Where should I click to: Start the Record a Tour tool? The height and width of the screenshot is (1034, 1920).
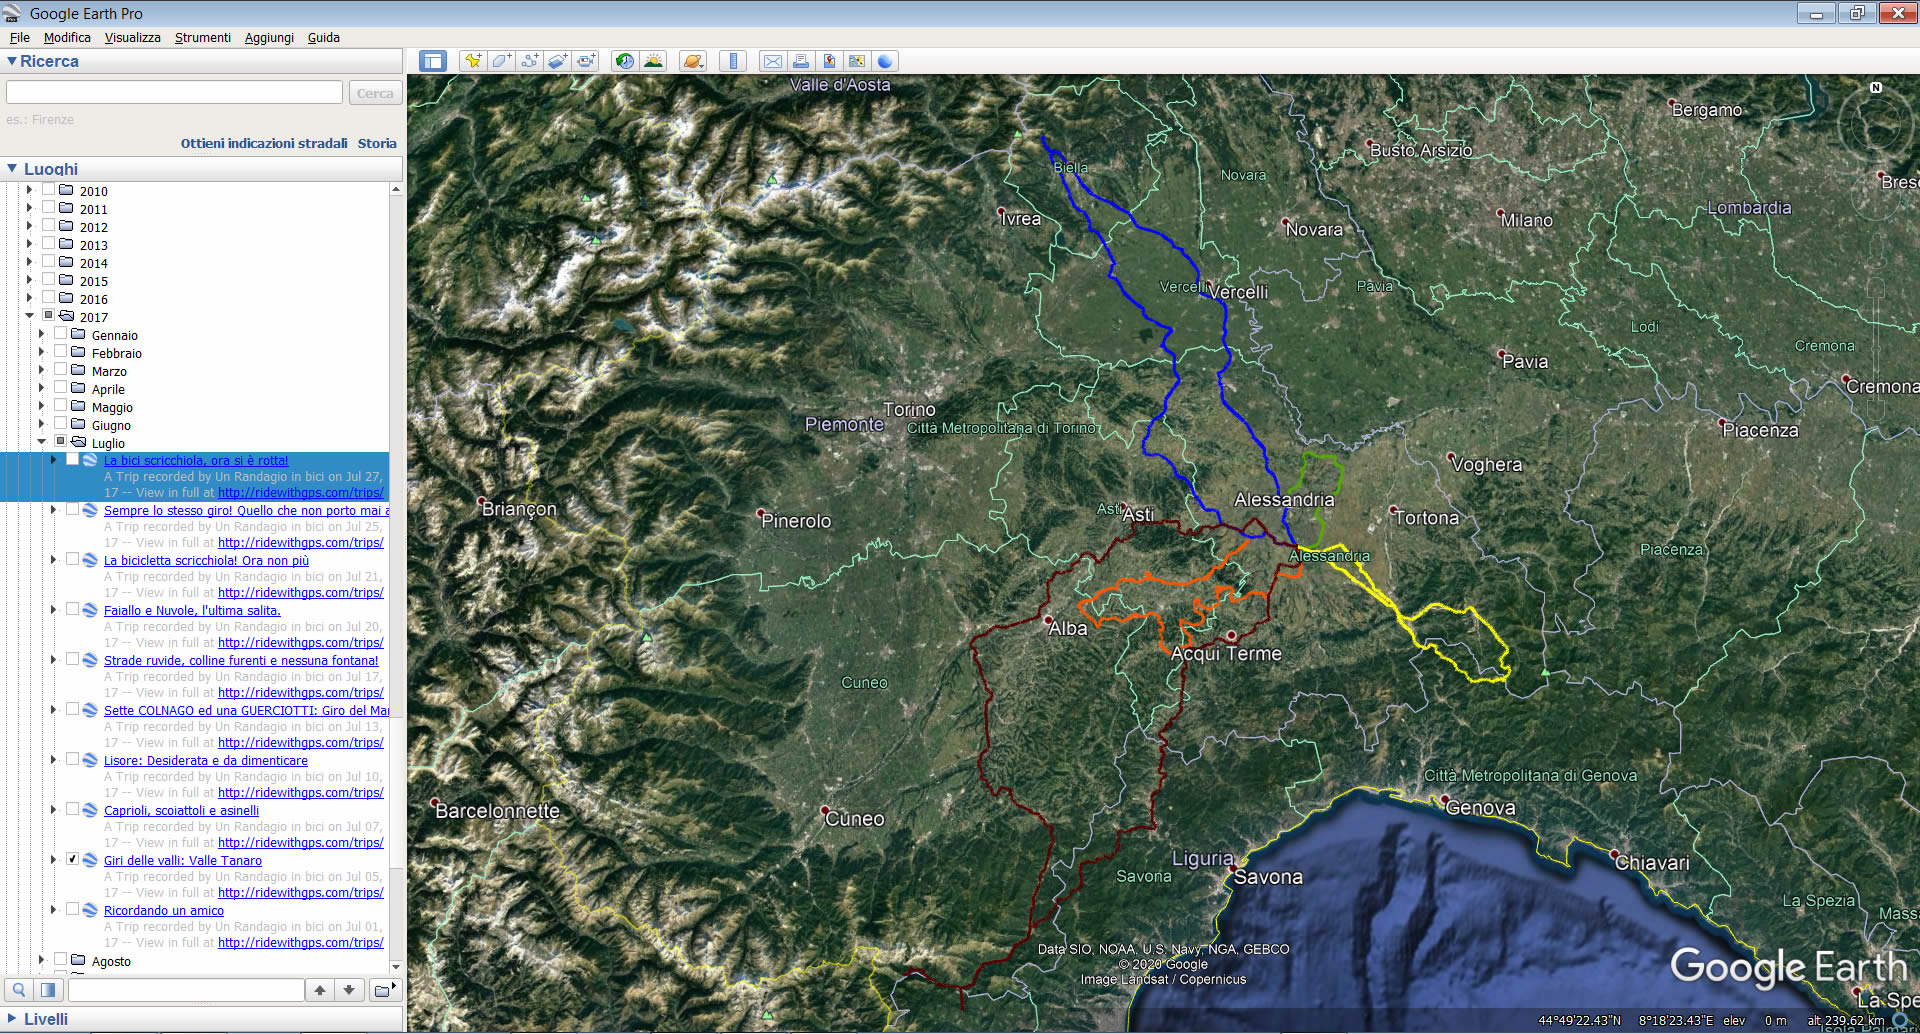(x=586, y=61)
